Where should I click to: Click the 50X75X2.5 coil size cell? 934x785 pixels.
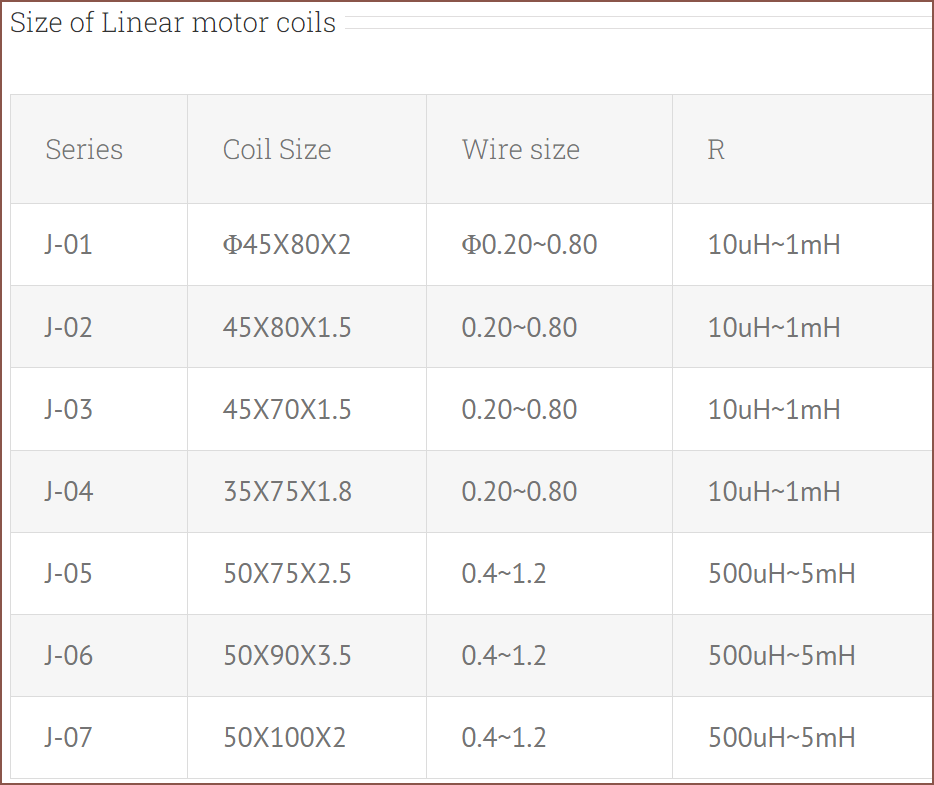(x=287, y=573)
